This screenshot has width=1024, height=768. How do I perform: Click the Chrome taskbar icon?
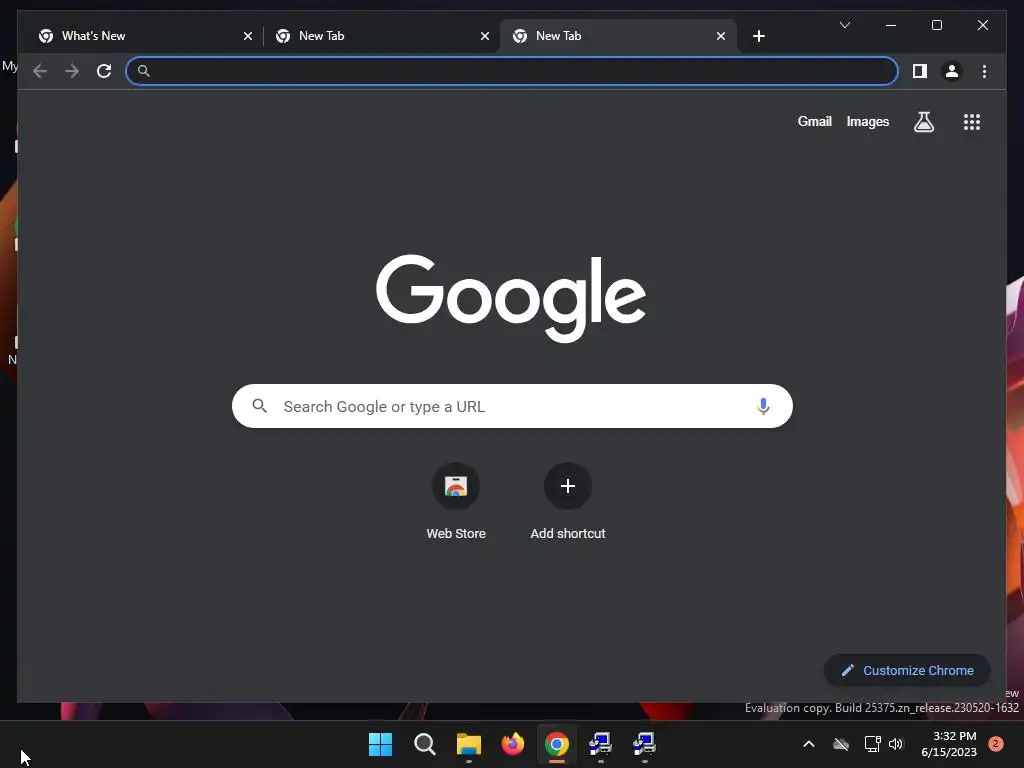556,744
